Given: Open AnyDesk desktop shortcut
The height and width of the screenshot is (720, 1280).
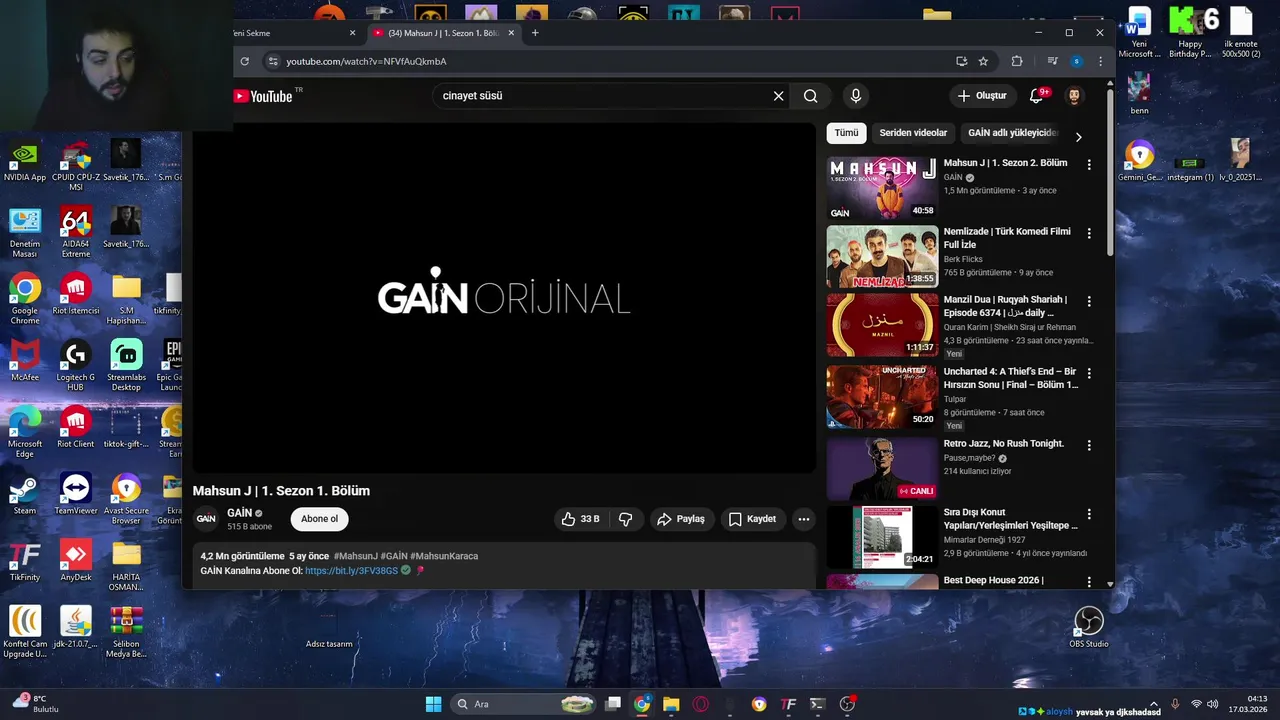Looking at the screenshot, I should (75, 562).
